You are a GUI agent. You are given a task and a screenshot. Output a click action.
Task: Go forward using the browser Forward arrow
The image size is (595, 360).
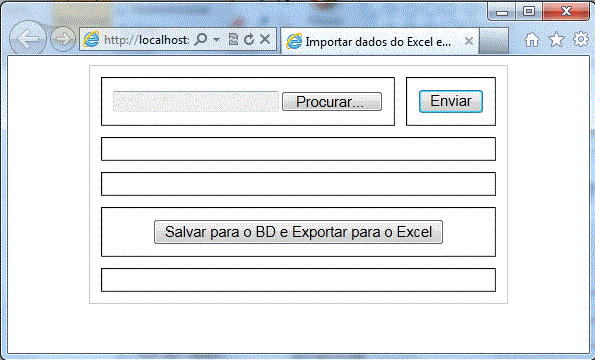coord(63,39)
